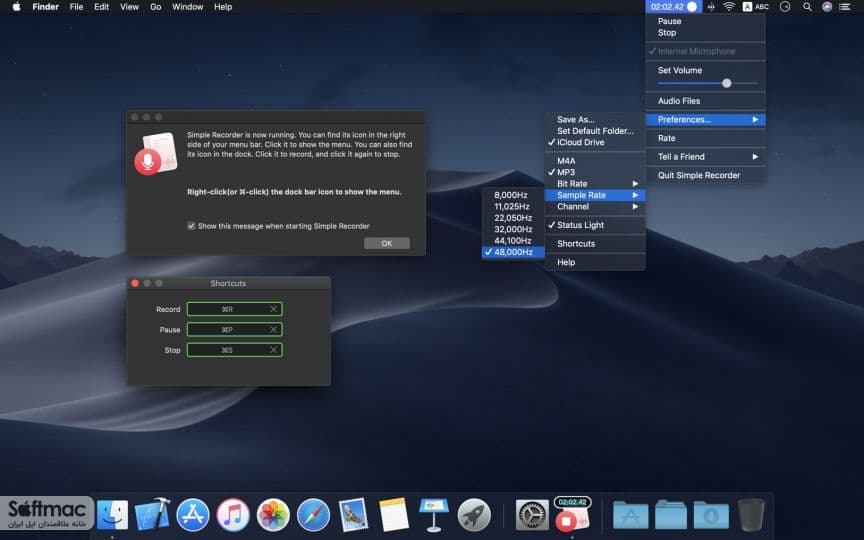Clear the Pause shortcut with X
The height and width of the screenshot is (540, 864).
tap(273, 330)
